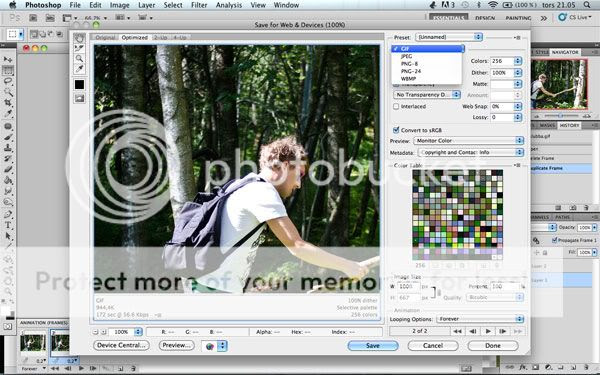Click the Done button
The image size is (600, 375).
click(x=493, y=346)
